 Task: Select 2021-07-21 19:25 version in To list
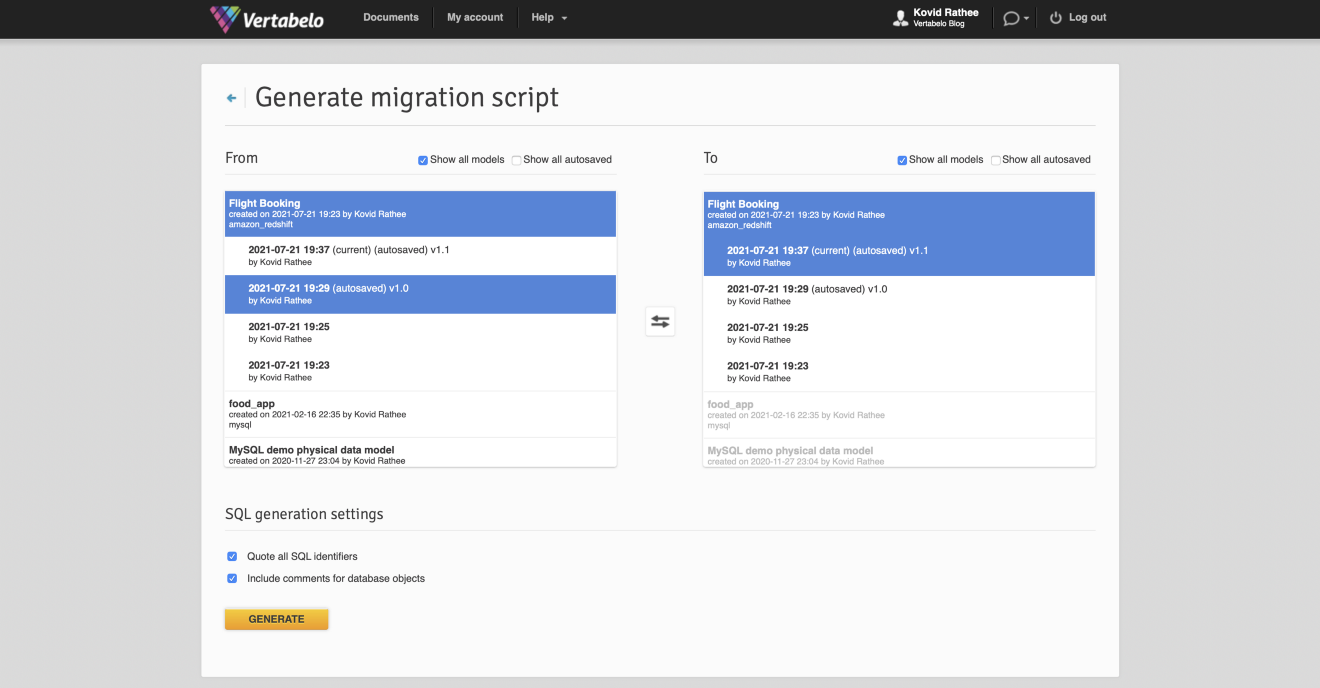click(x=899, y=333)
